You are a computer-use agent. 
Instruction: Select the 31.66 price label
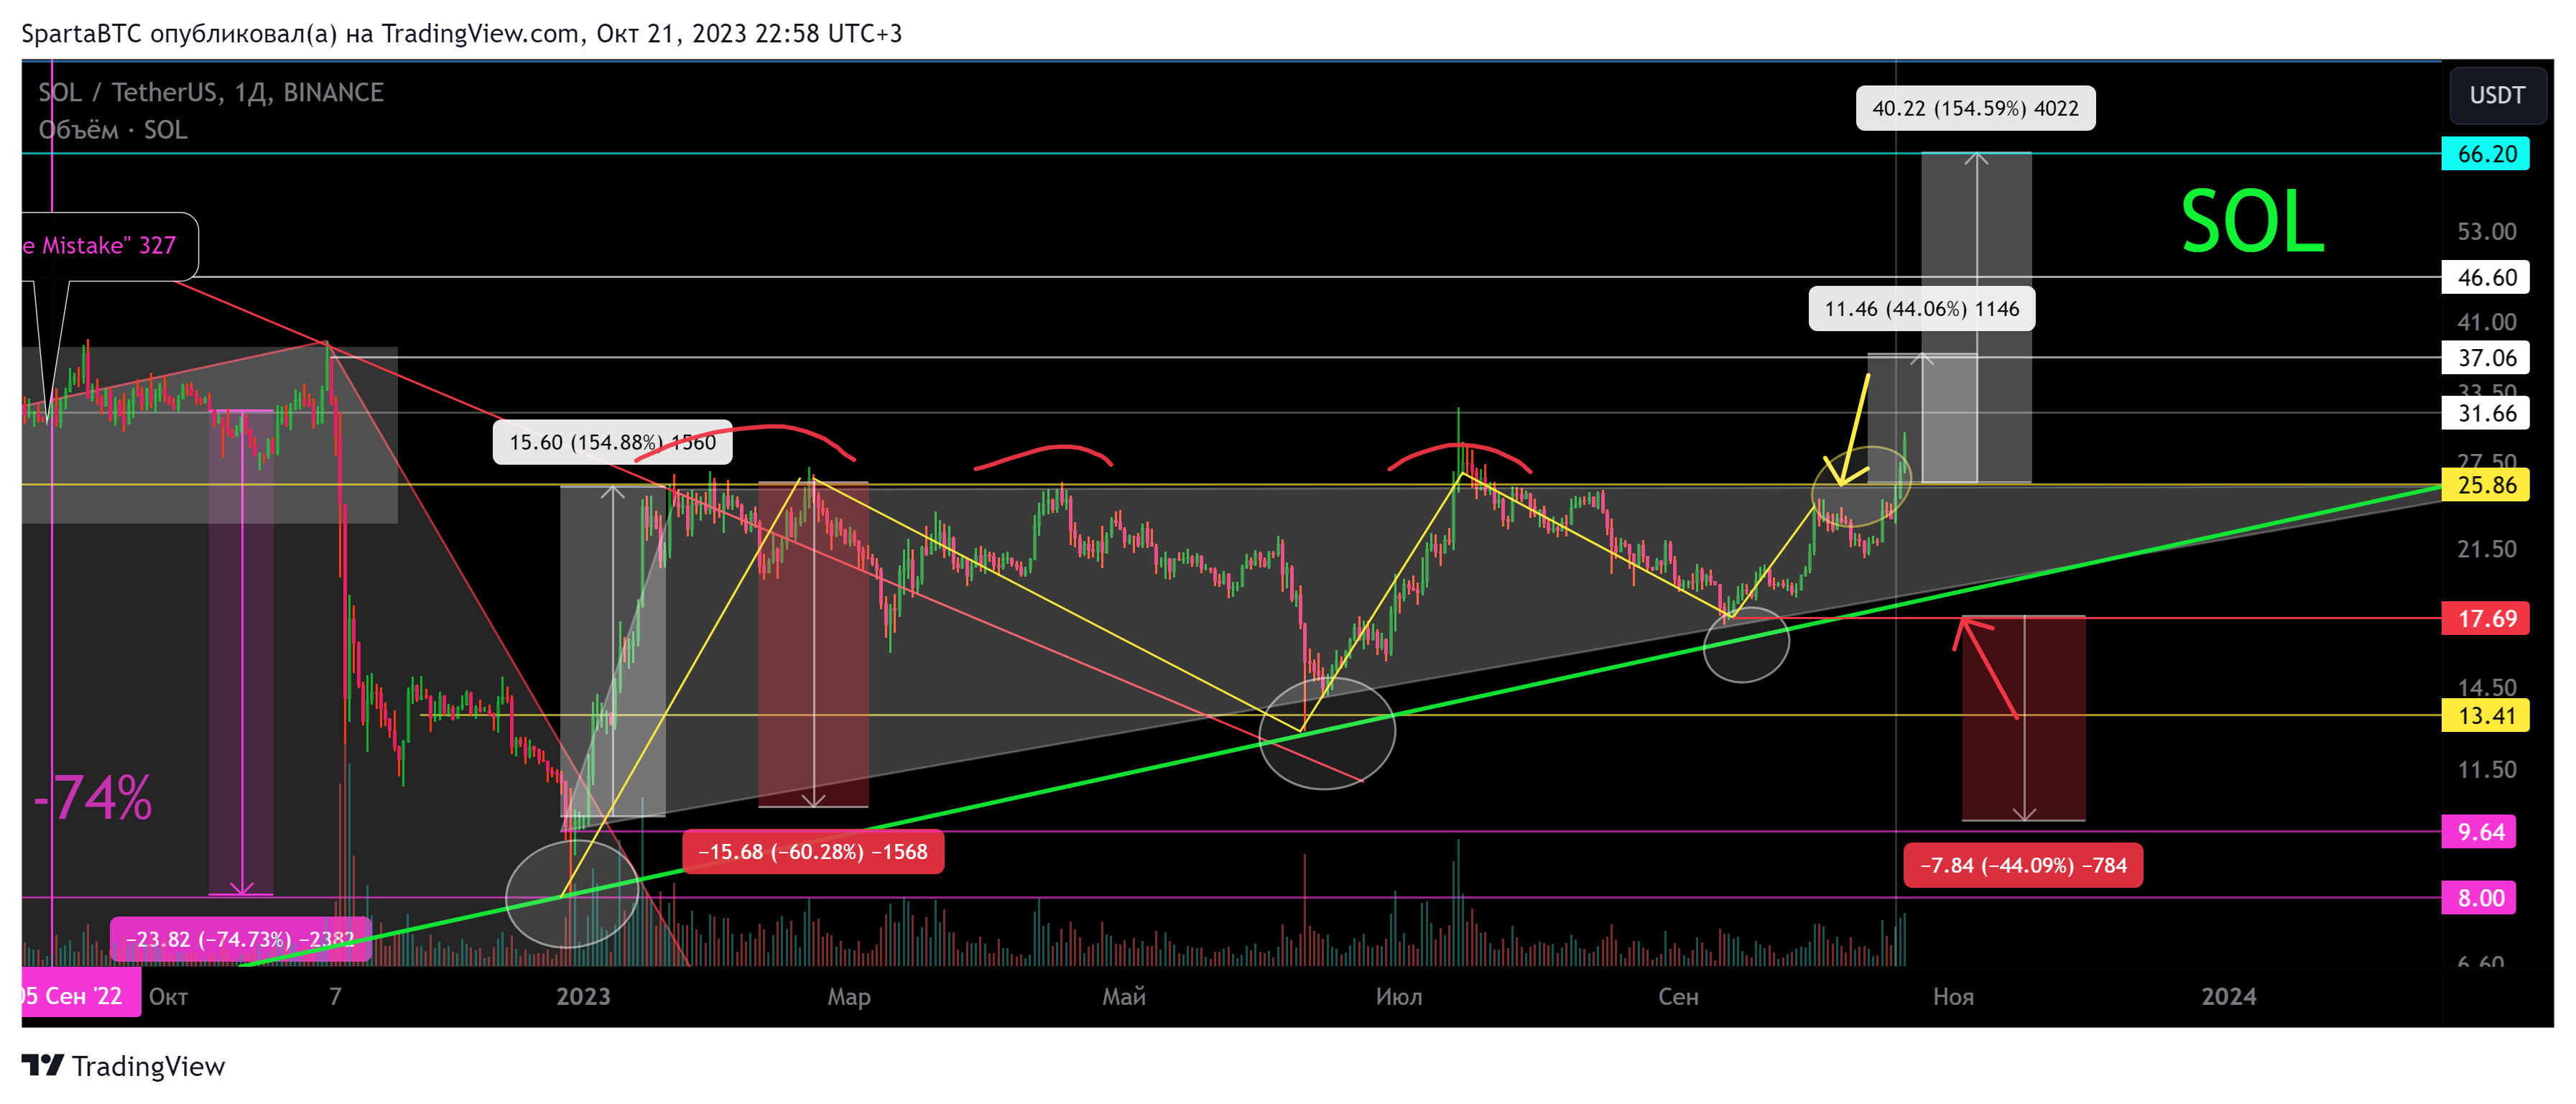click(x=2485, y=413)
